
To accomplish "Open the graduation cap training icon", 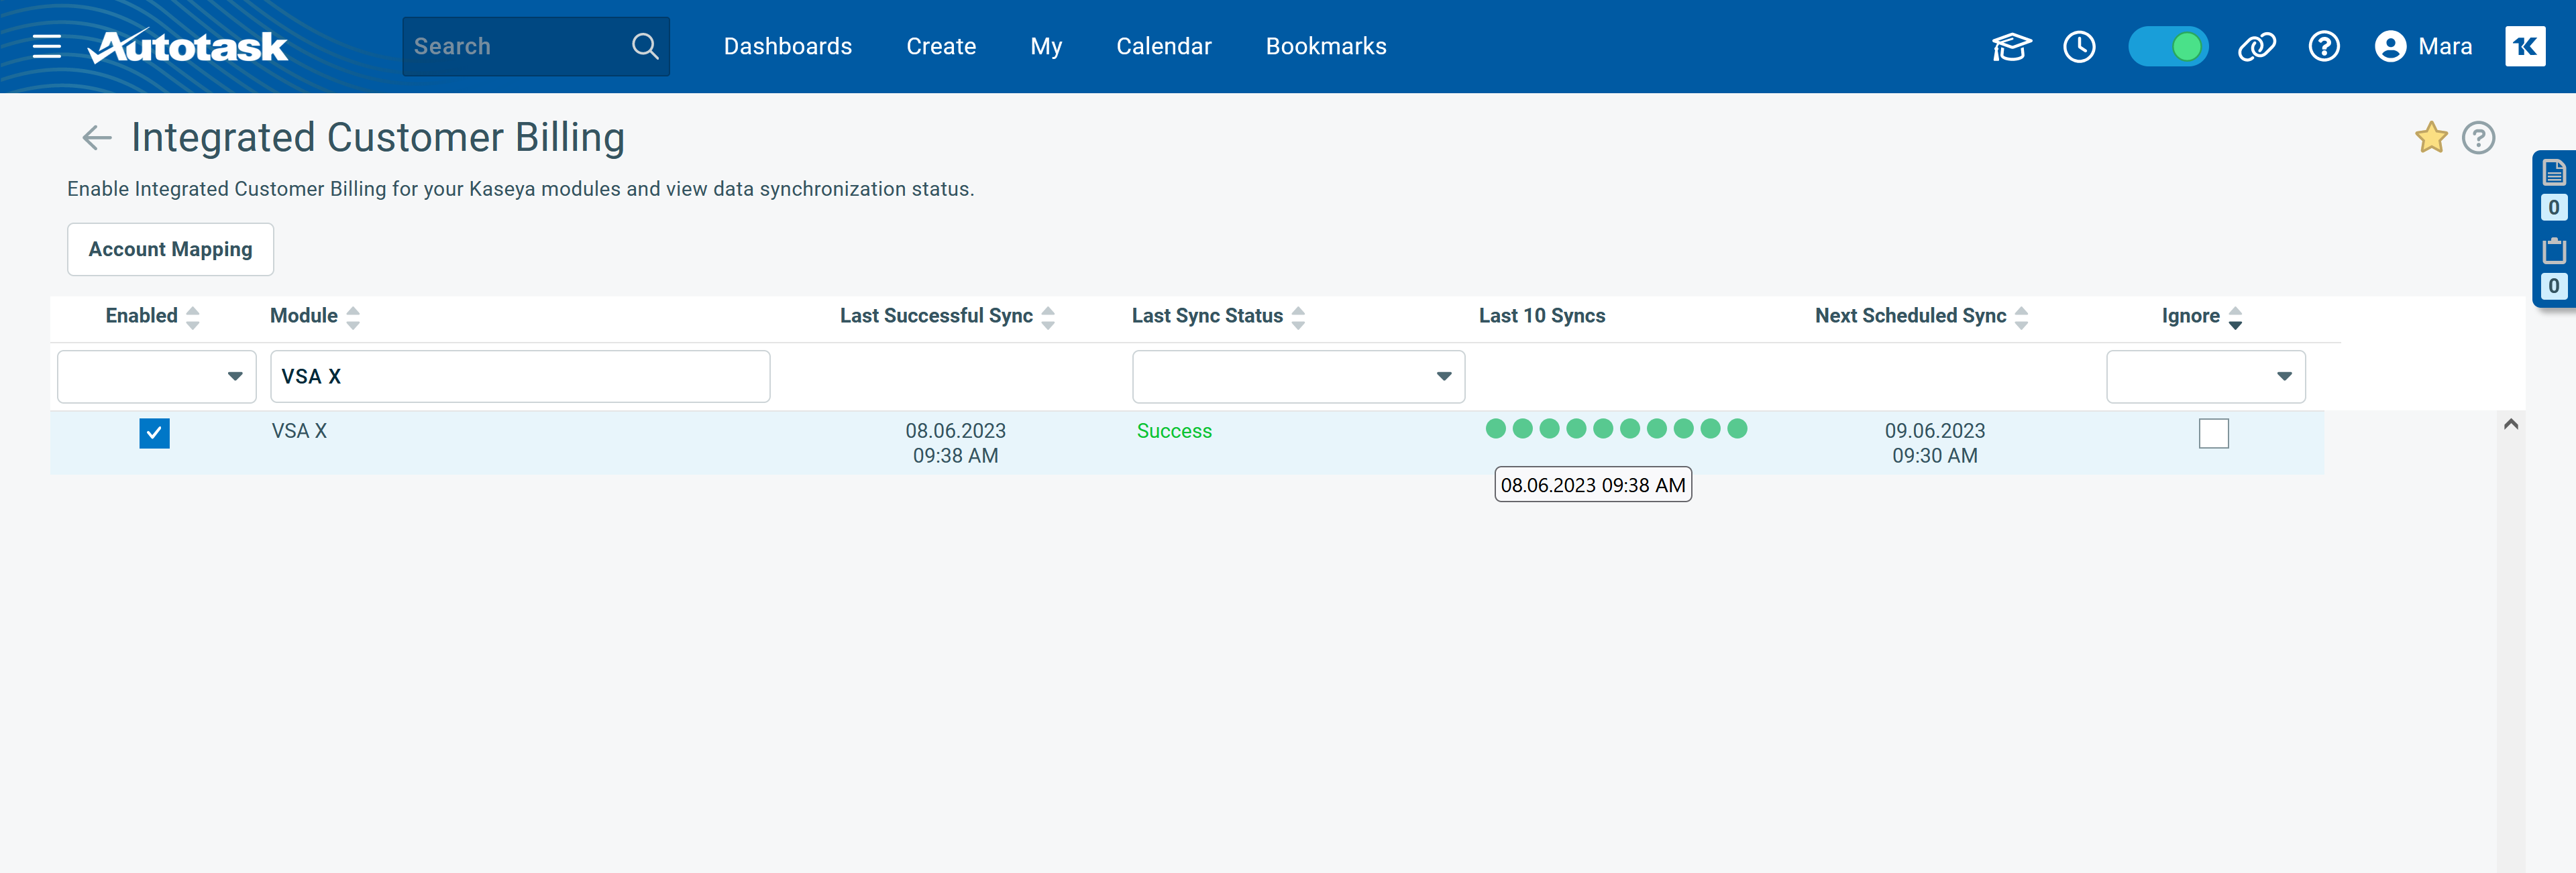I will coord(2011,46).
